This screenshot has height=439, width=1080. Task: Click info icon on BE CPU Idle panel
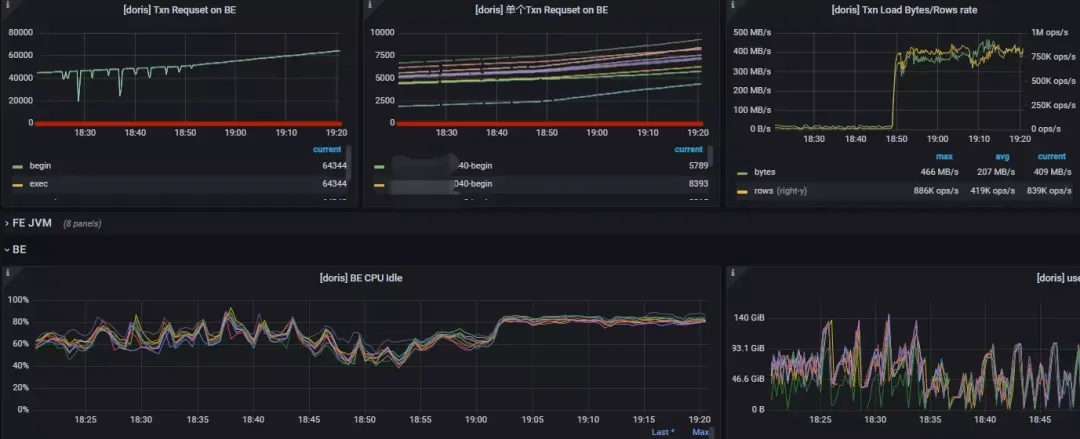[7, 273]
